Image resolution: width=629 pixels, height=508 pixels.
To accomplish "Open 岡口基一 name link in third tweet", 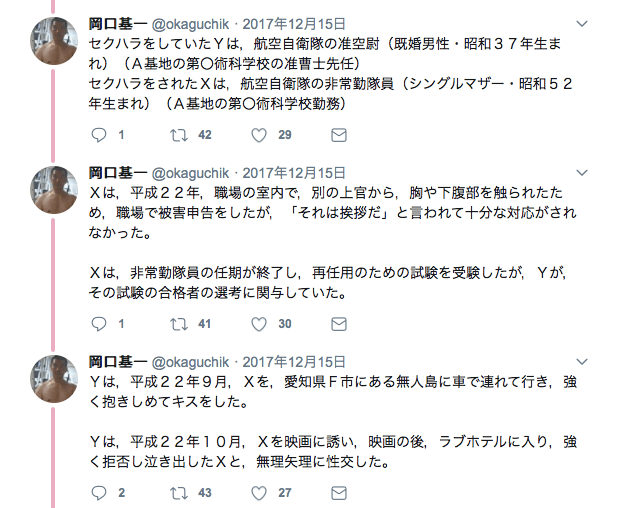I will pyautogui.click(x=117, y=361).
